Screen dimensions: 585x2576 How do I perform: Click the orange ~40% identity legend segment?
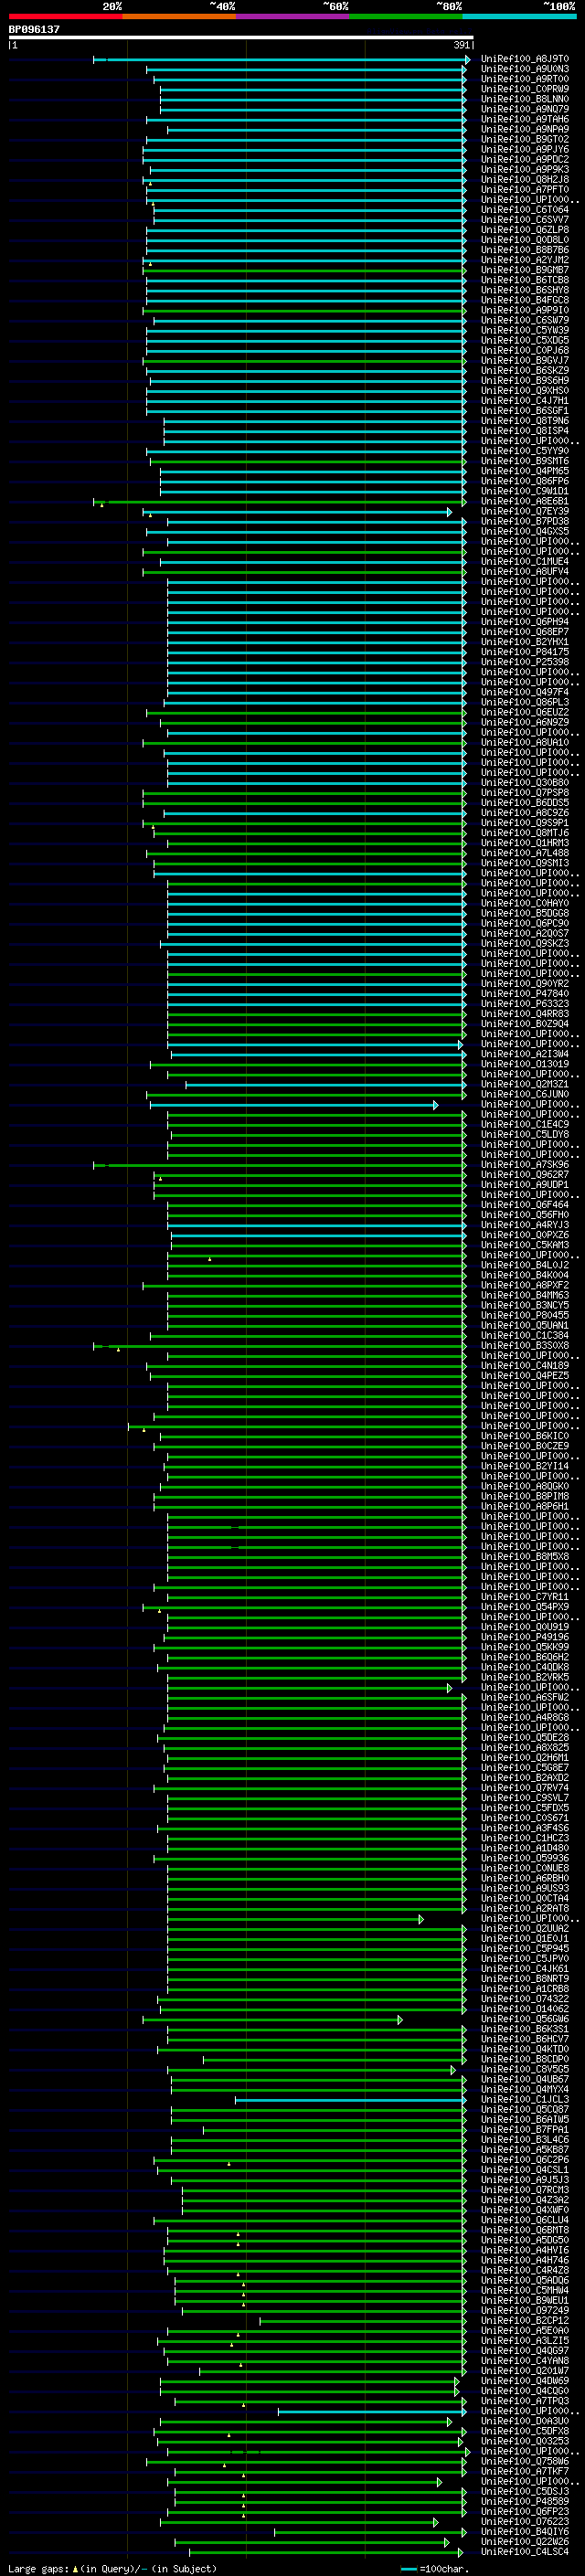pyautogui.click(x=179, y=16)
